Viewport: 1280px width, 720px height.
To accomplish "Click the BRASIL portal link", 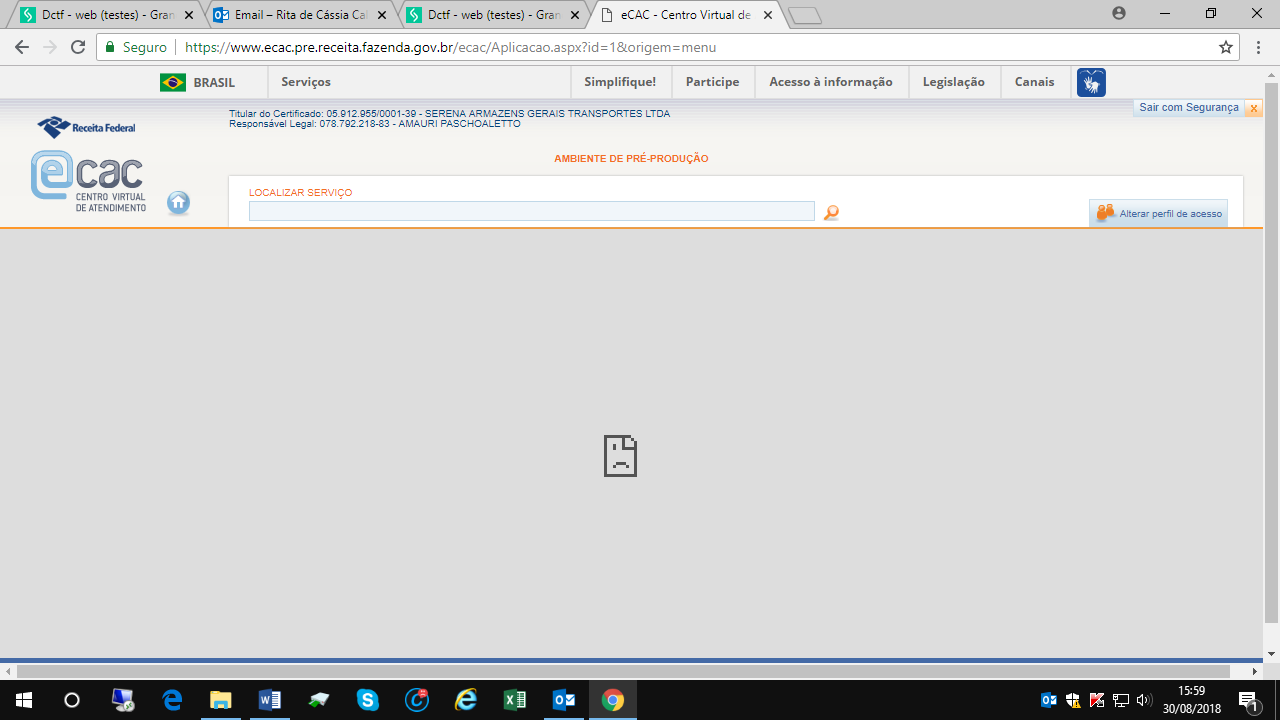I will point(214,82).
